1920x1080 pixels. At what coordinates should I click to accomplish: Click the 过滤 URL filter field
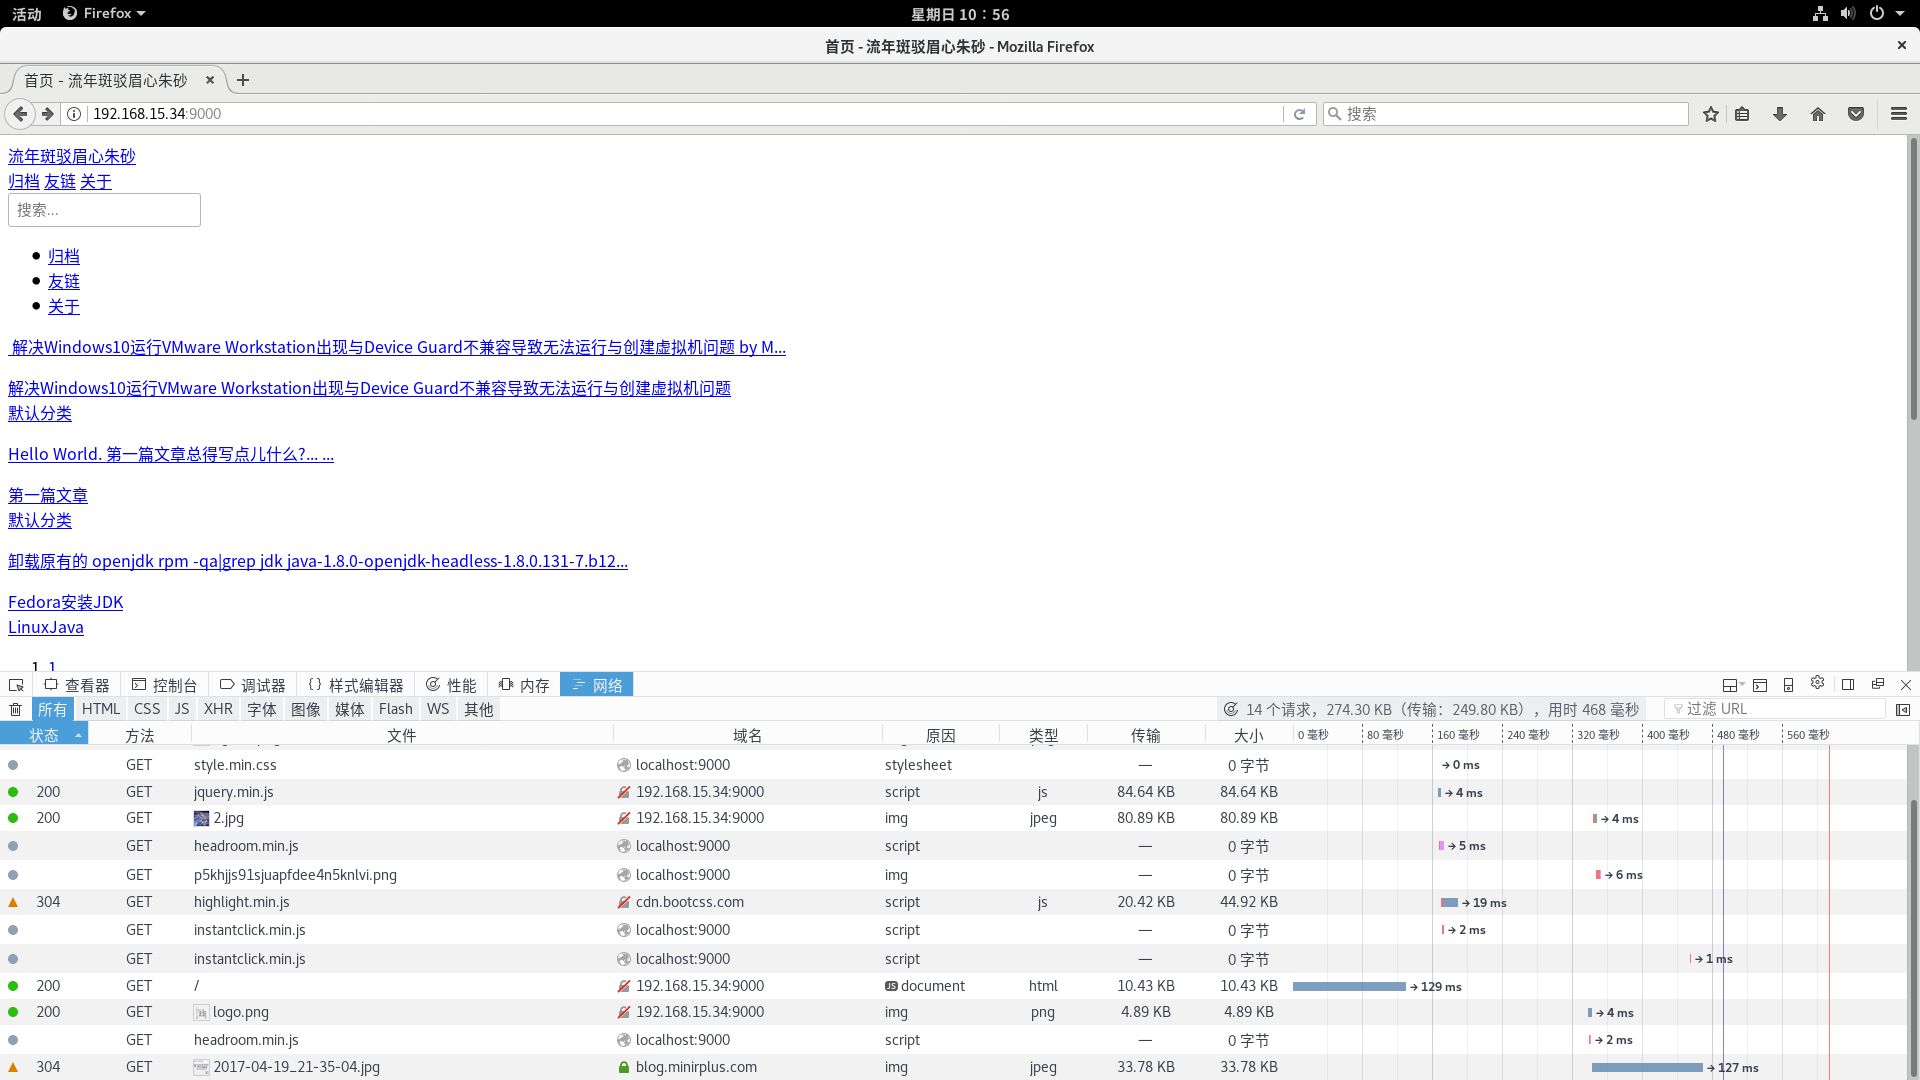[x=1775, y=709]
